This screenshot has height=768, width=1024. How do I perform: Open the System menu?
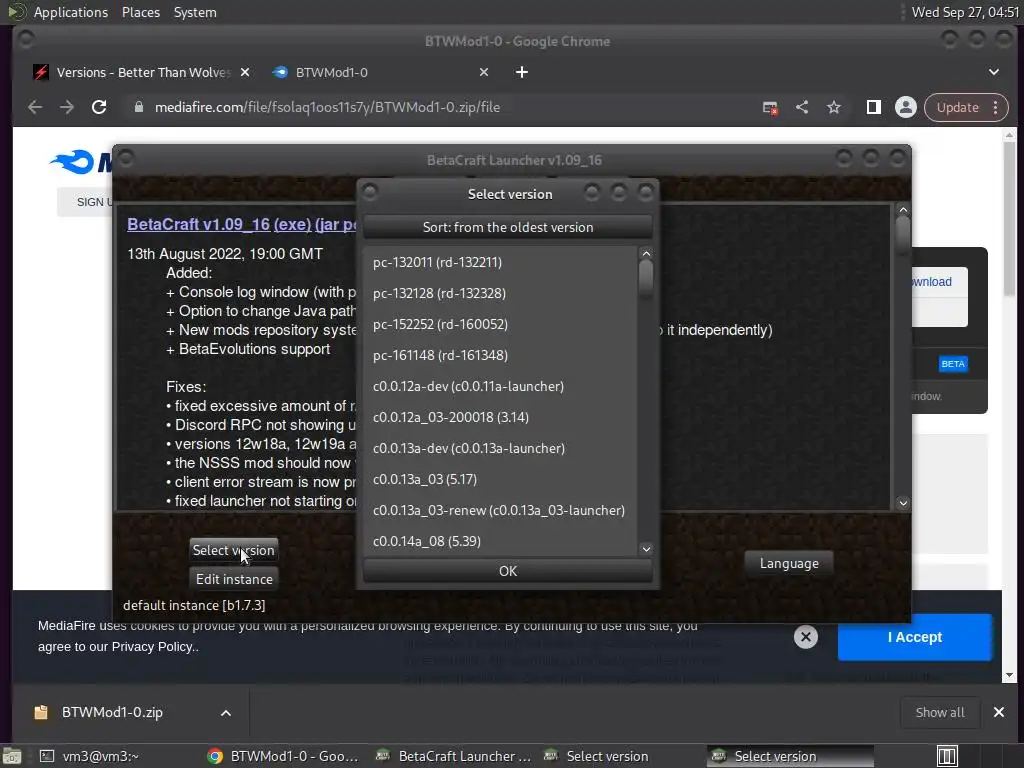click(195, 12)
